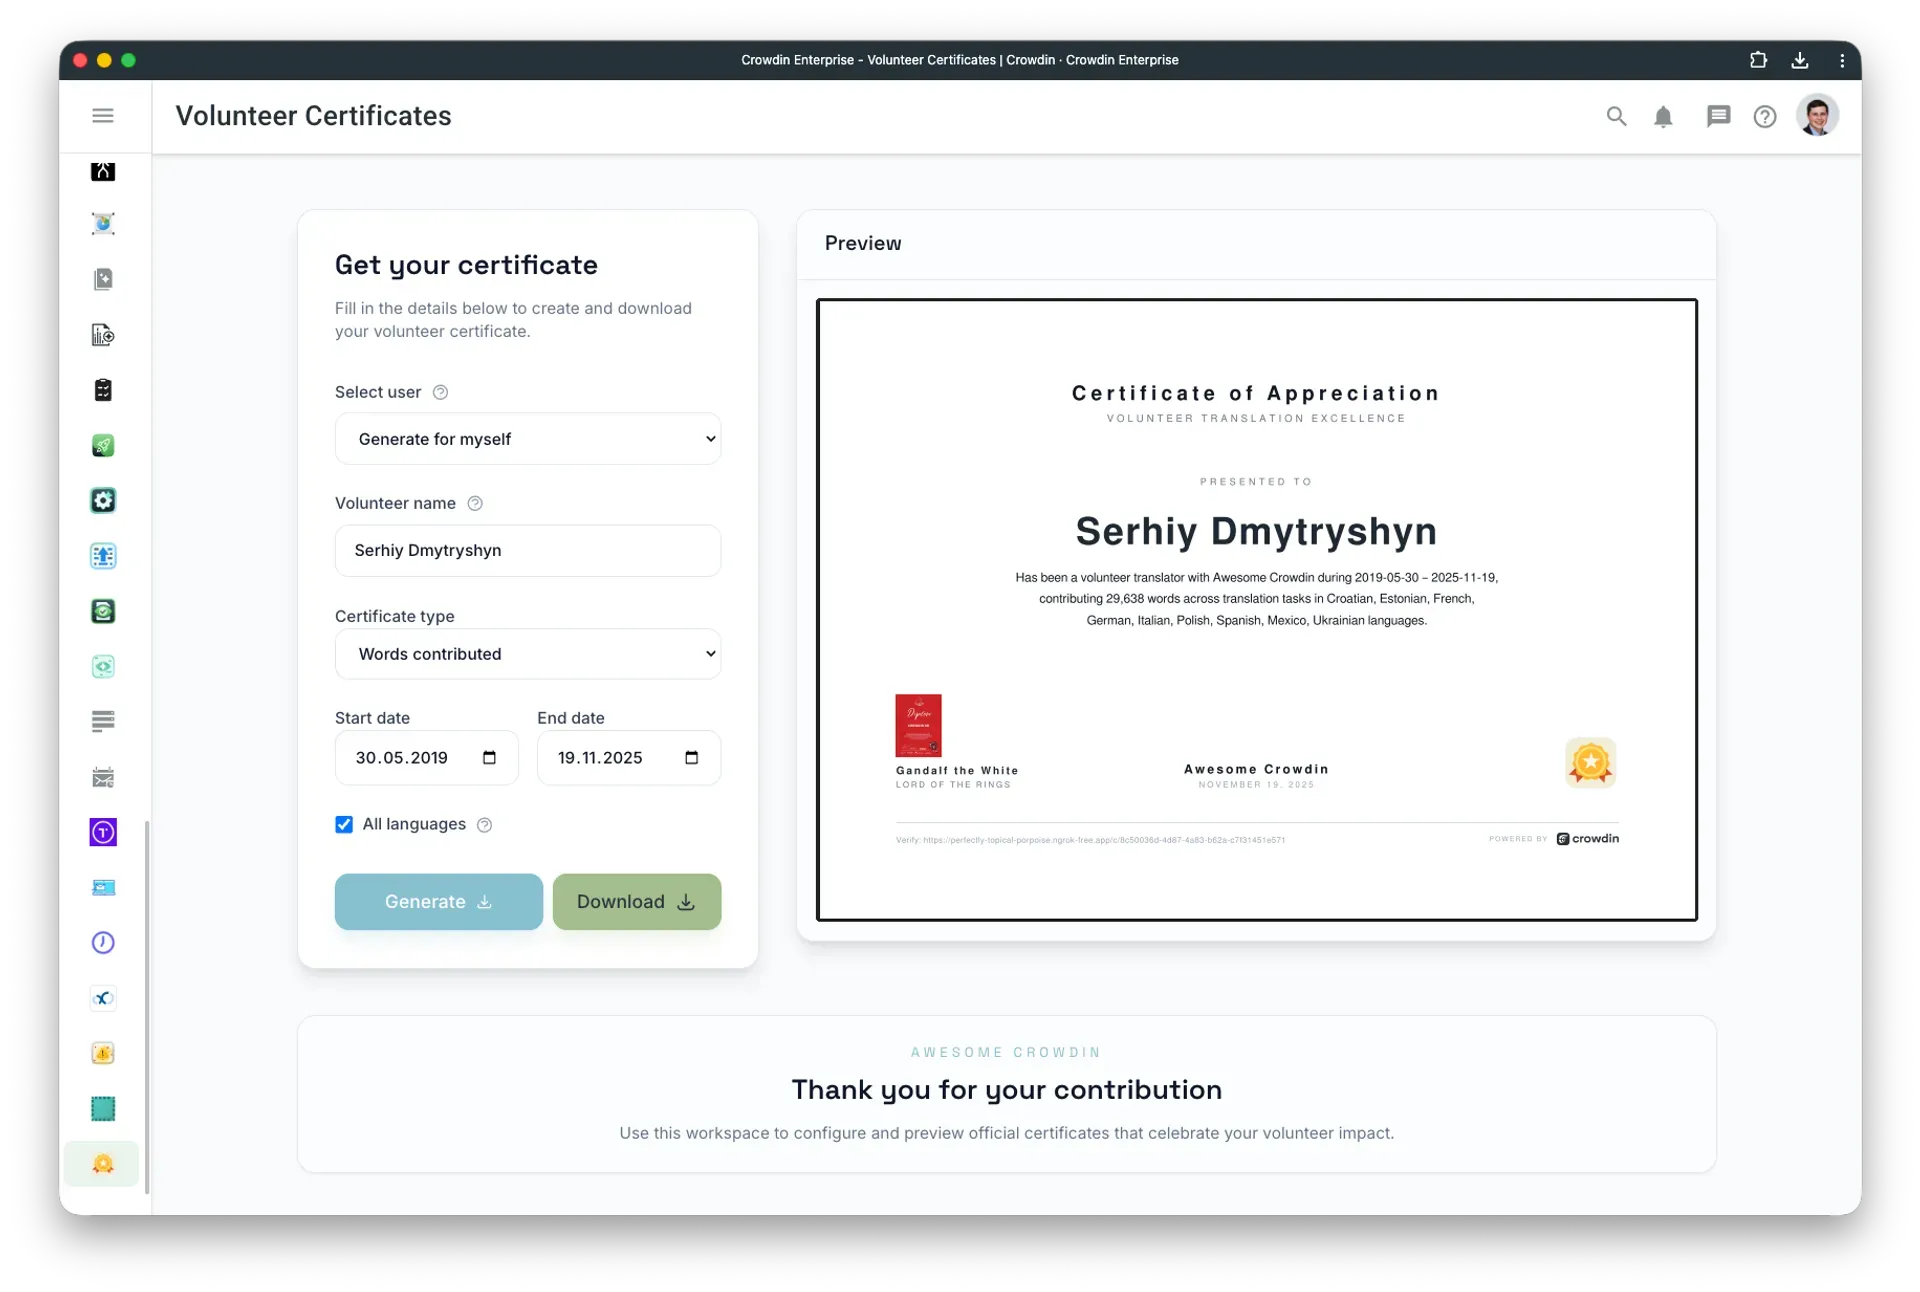
Task: Open the messages chat icon
Action: (x=1718, y=116)
